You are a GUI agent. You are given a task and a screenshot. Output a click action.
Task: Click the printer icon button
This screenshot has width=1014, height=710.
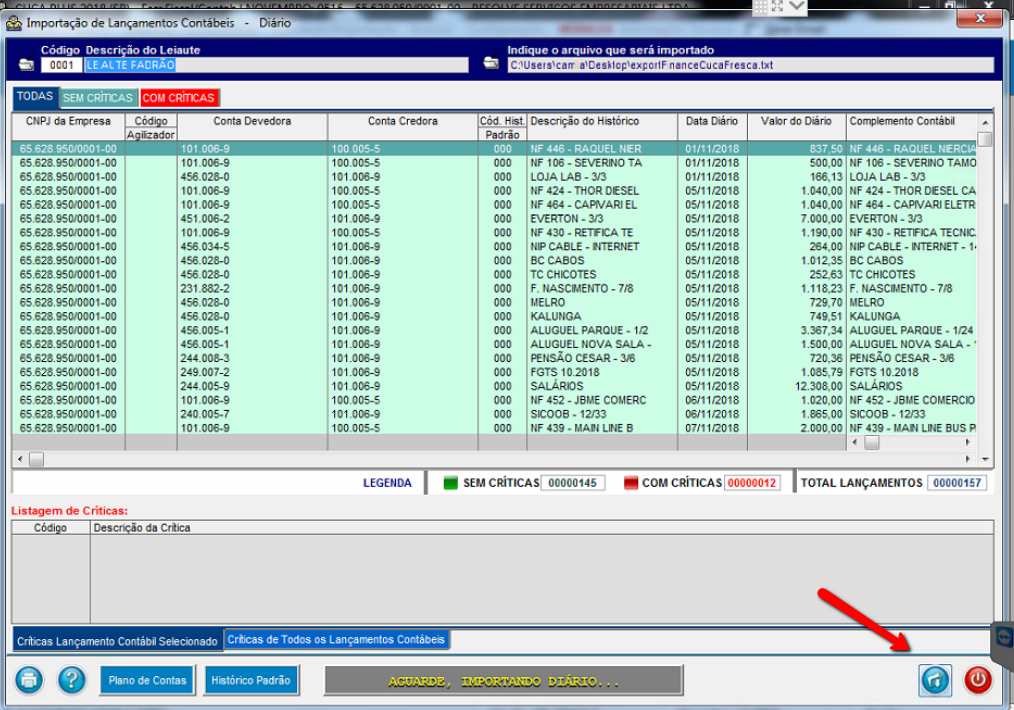point(29,680)
